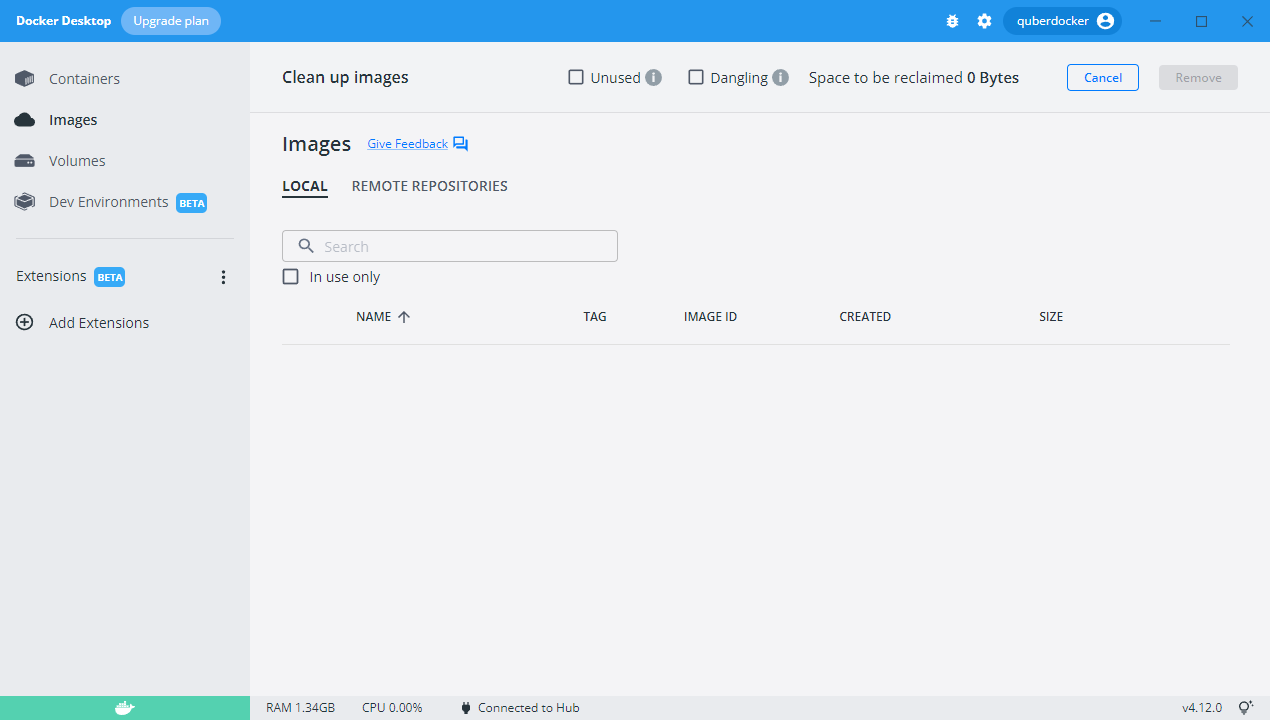Check the In use only checkbox

click(291, 277)
